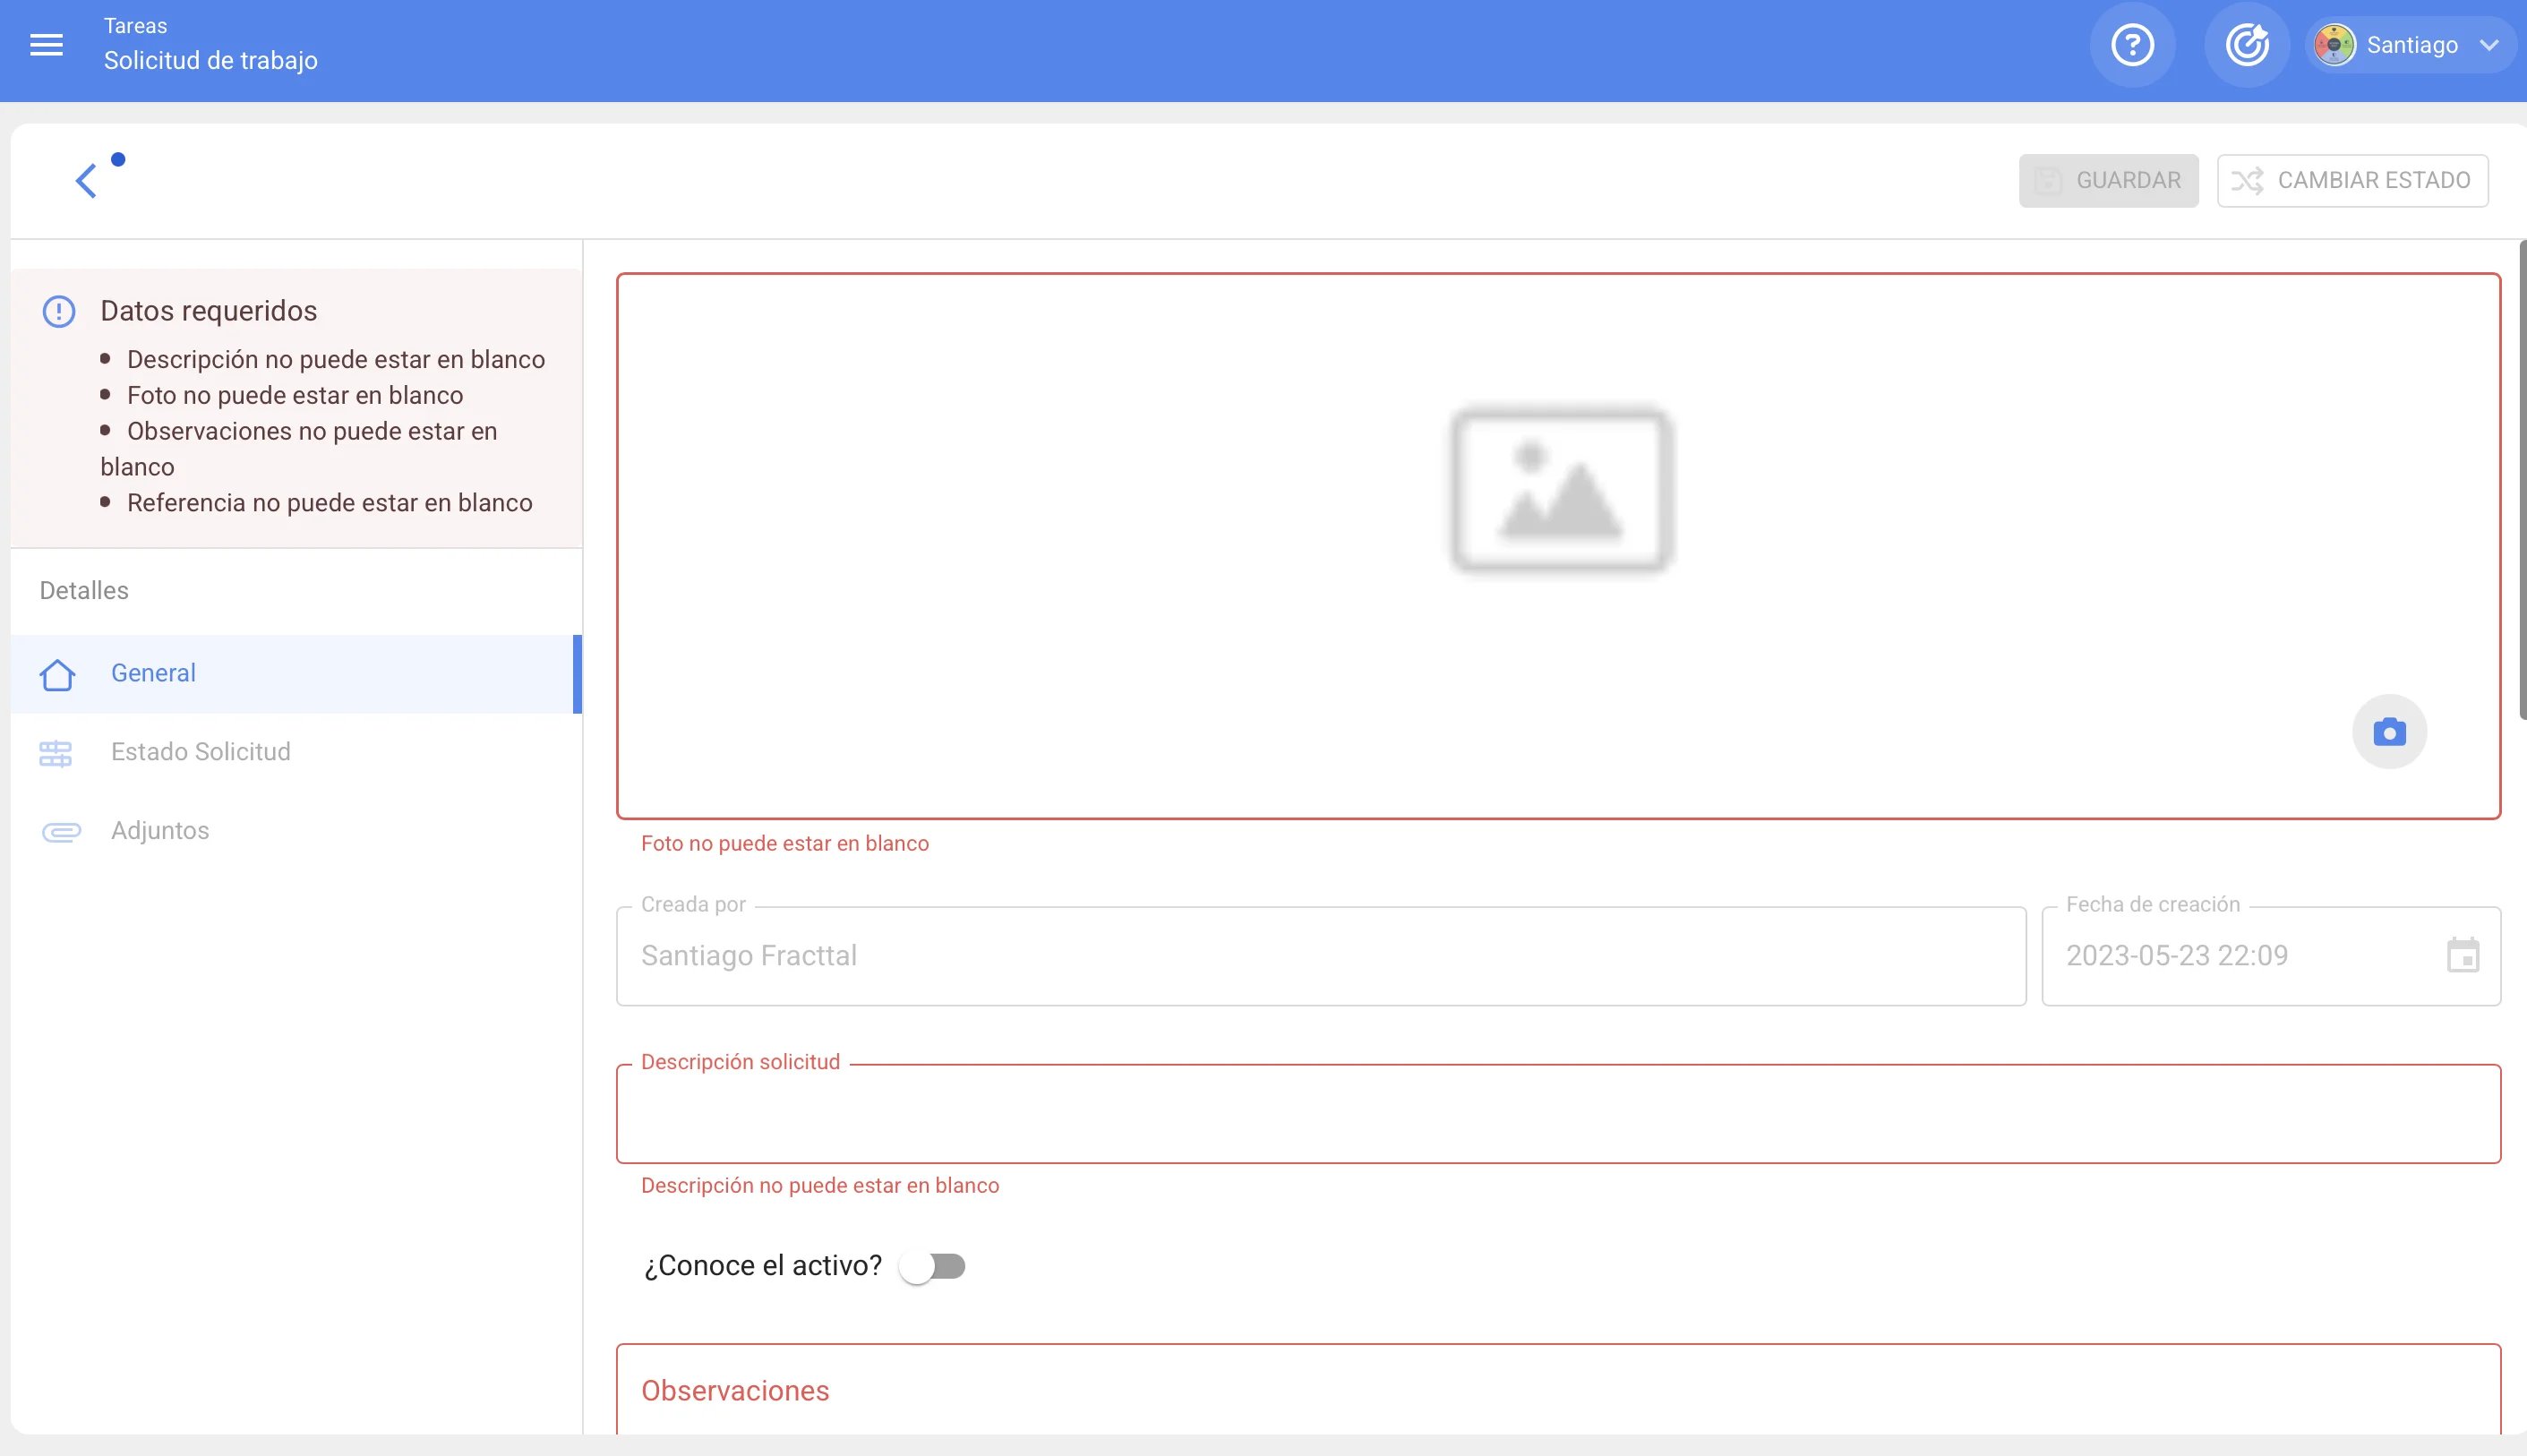Open the target goals icon

(x=2246, y=45)
